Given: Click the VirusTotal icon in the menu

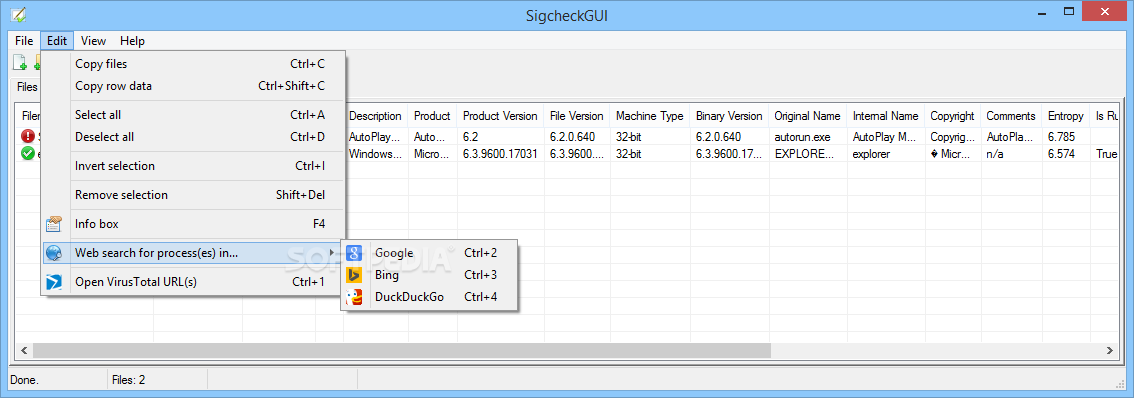Looking at the screenshot, I should pyautogui.click(x=54, y=281).
